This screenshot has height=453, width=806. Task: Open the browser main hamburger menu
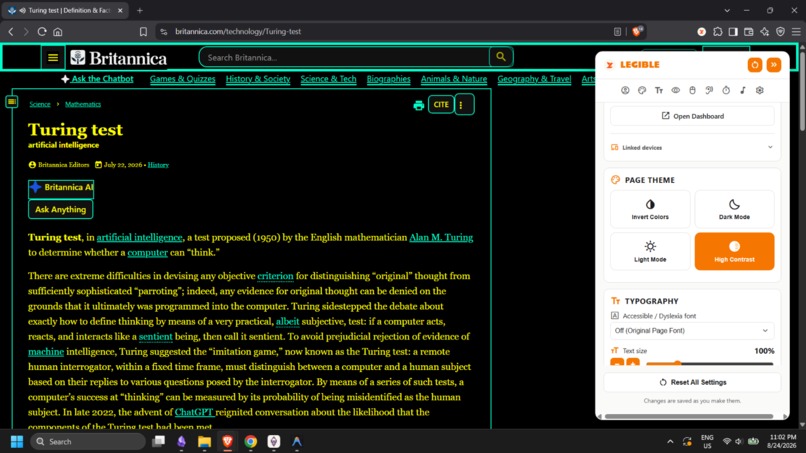tap(796, 32)
